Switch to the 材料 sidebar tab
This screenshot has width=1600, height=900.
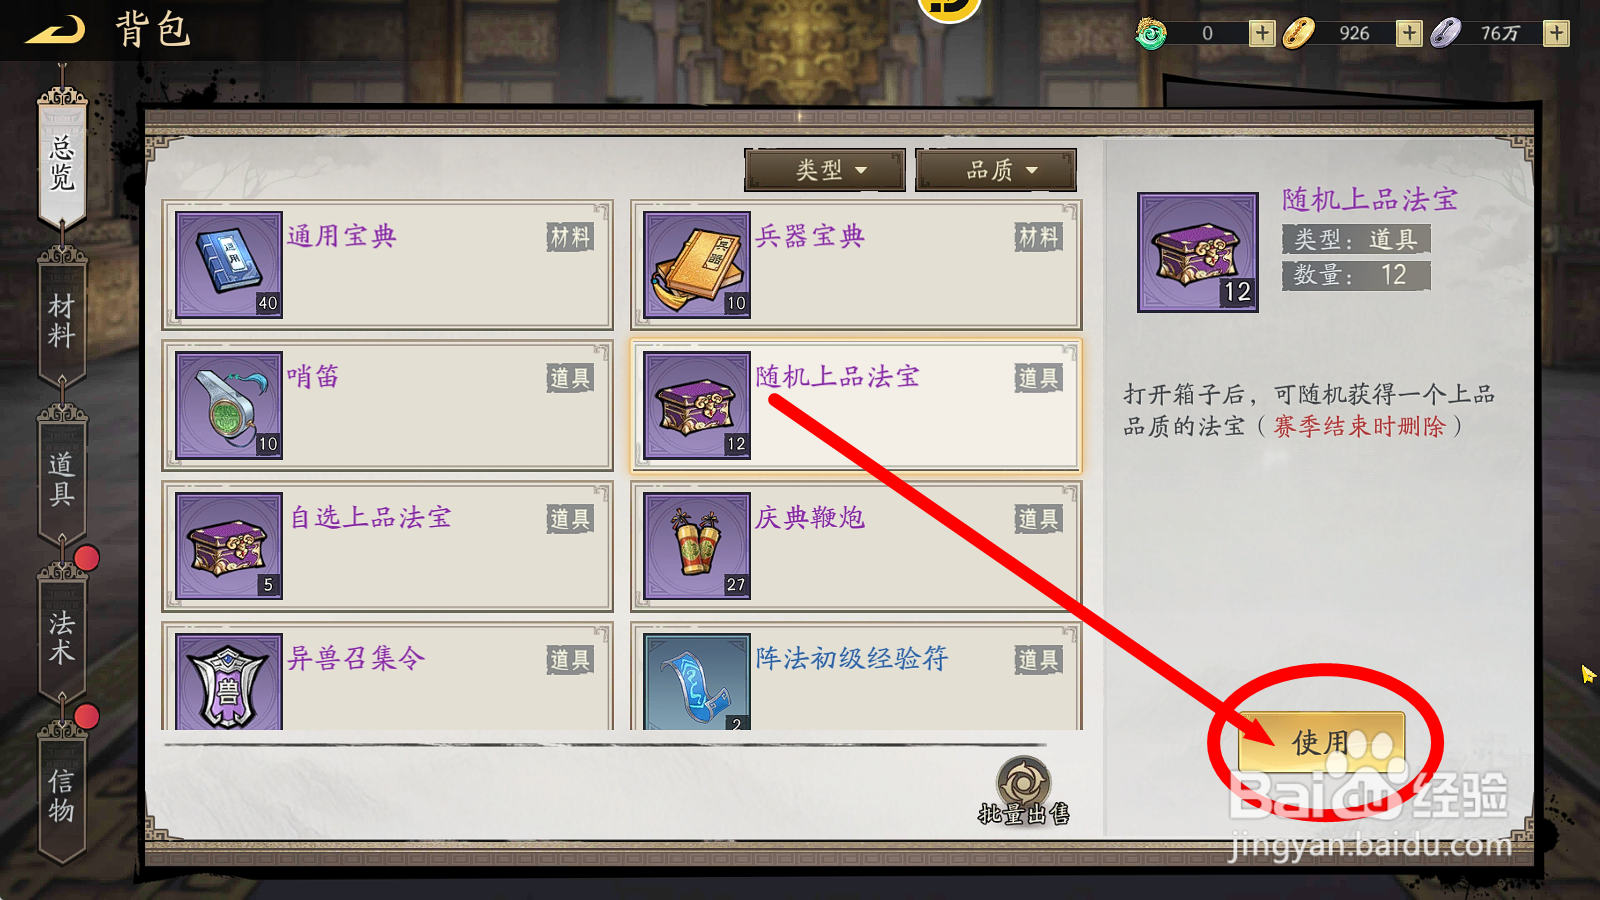click(x=62, y=320)
